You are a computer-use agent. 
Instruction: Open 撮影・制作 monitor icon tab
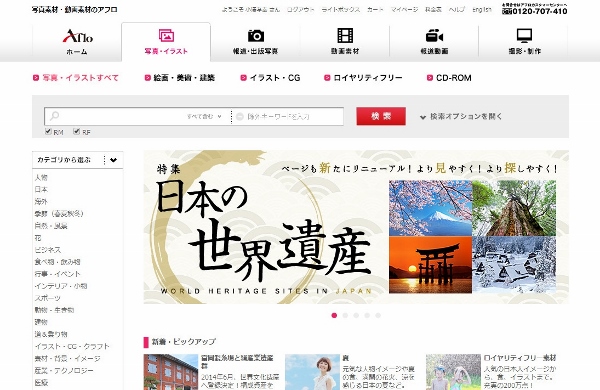(x=524, y=42)
